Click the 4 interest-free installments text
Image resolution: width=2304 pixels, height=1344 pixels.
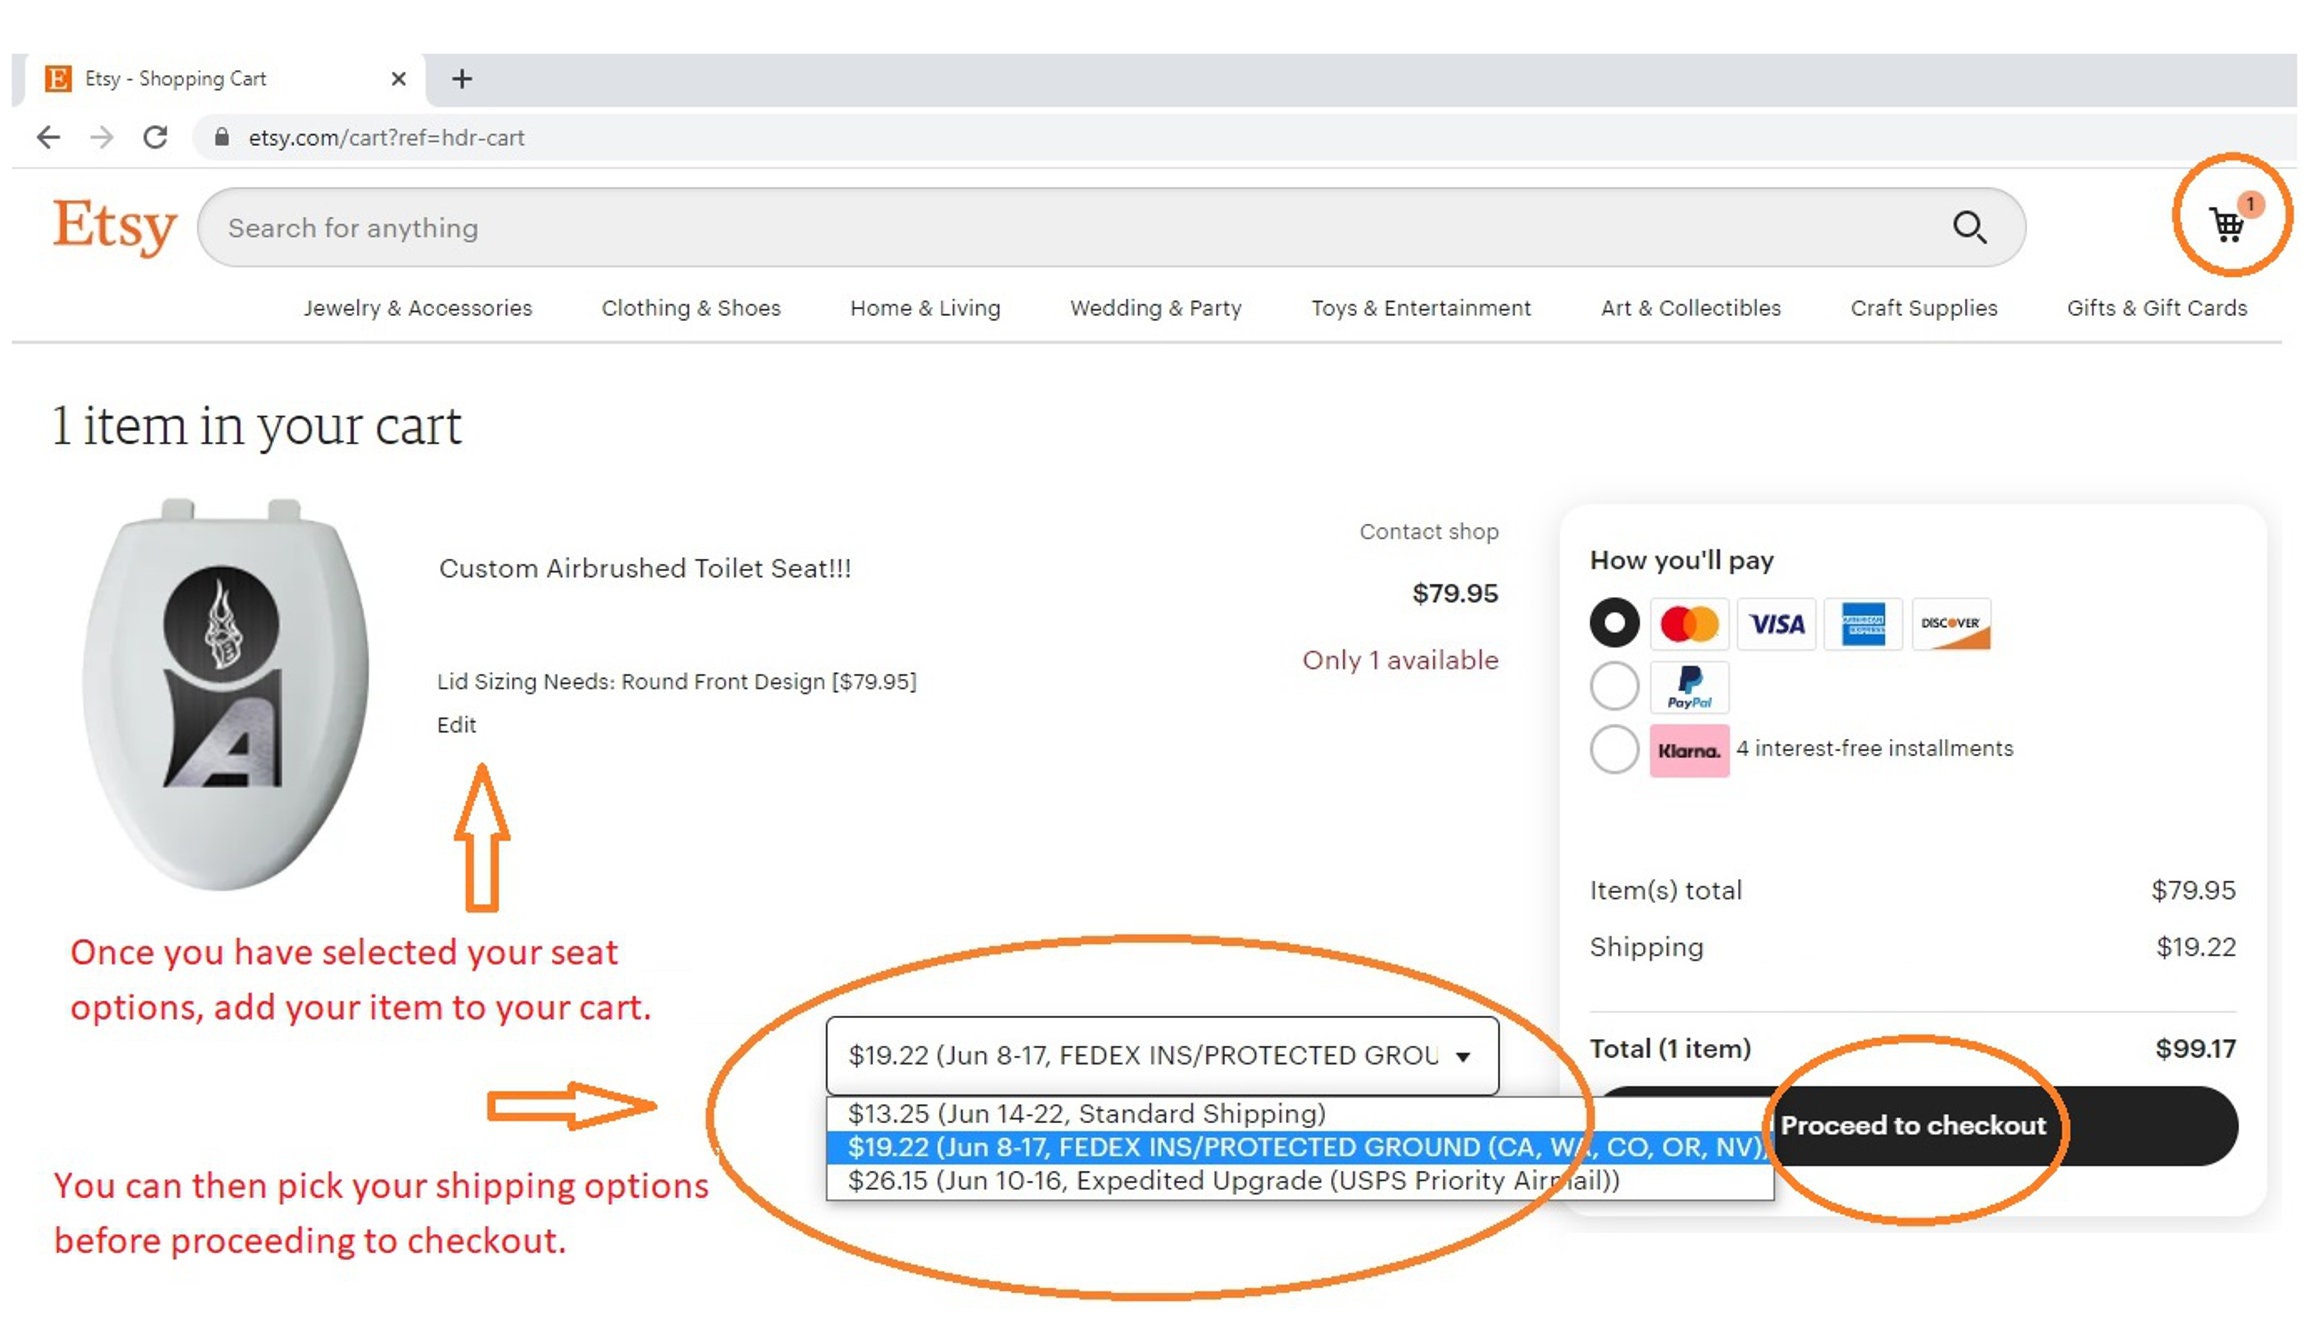(1875, 748)
